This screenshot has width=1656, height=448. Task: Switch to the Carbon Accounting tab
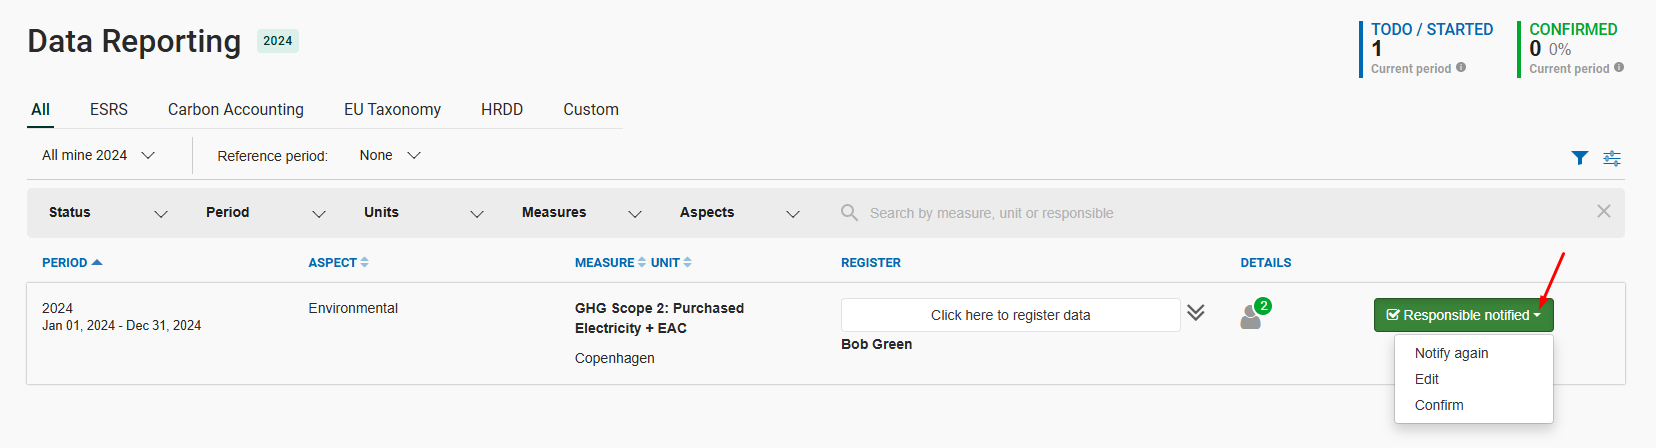coord(236,110)
